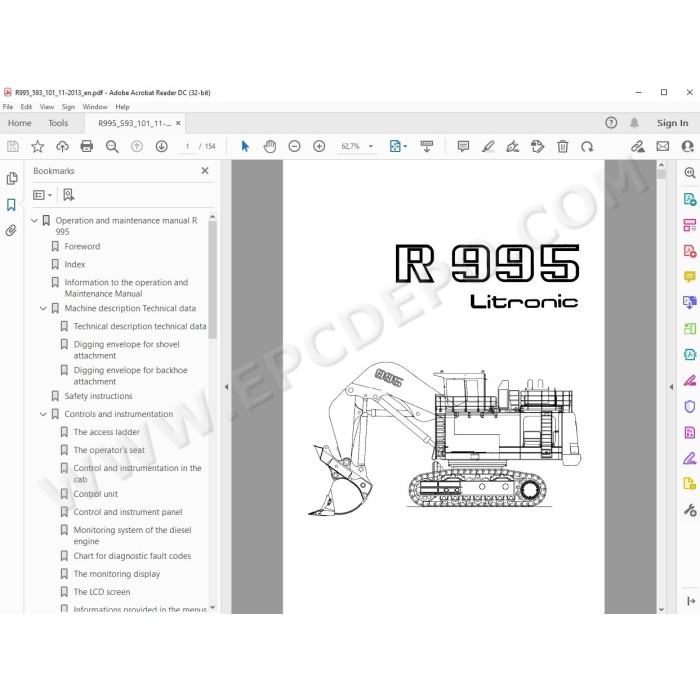Switch to the Tools tab
The height and width of the screenshot is (700, 700).
click(x=58, y=123)
